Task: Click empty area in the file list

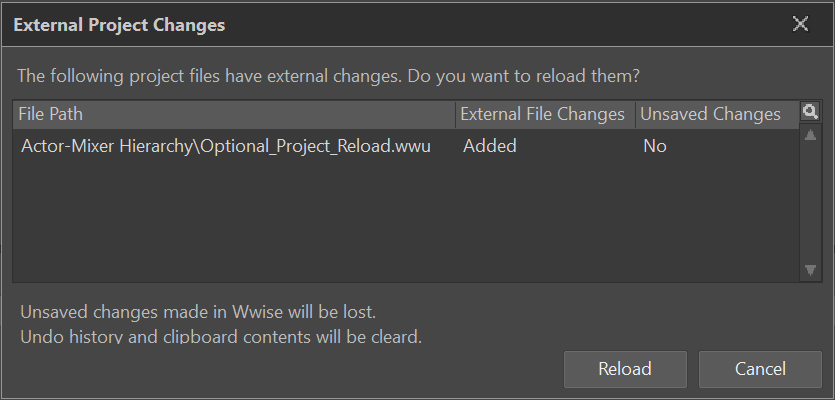Action: [x=406, y=220]
